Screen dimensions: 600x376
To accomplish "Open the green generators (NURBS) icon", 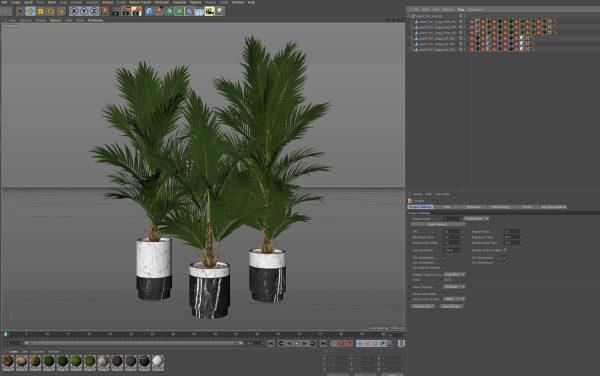I will (169, 11).
